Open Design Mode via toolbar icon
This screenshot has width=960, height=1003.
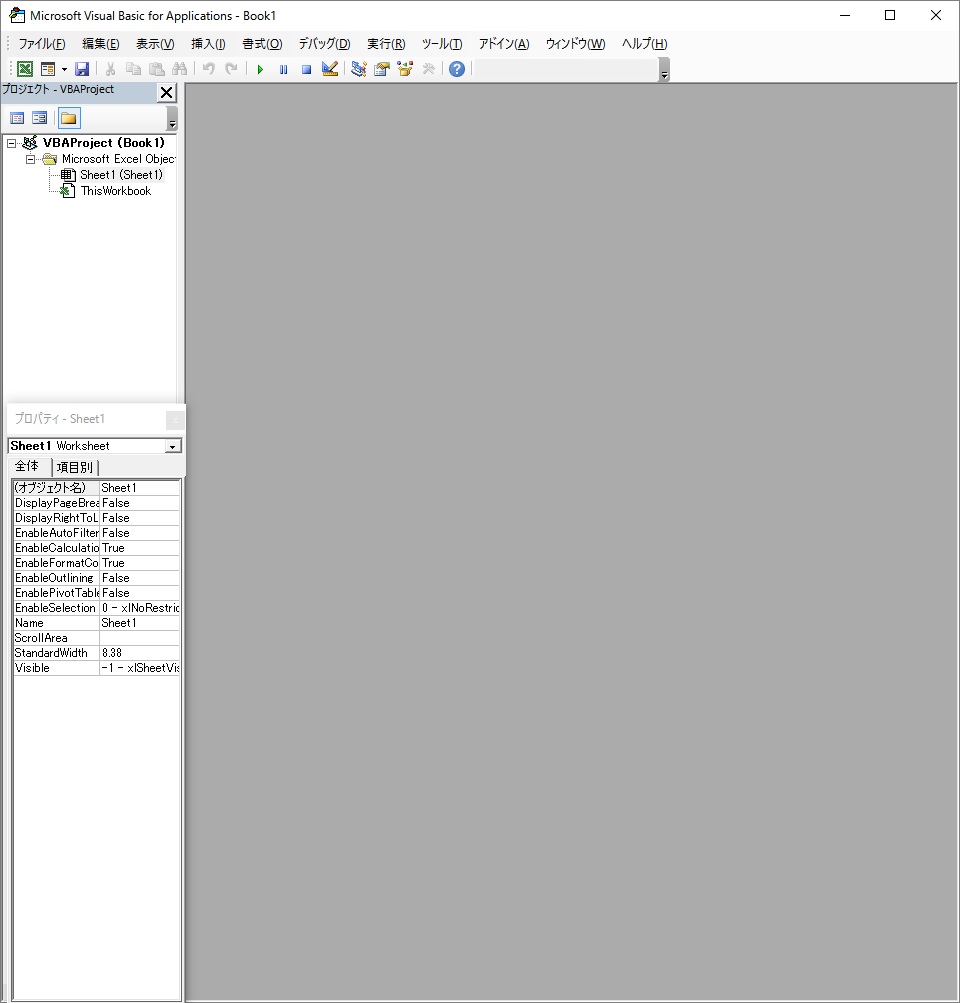[330, 68]
